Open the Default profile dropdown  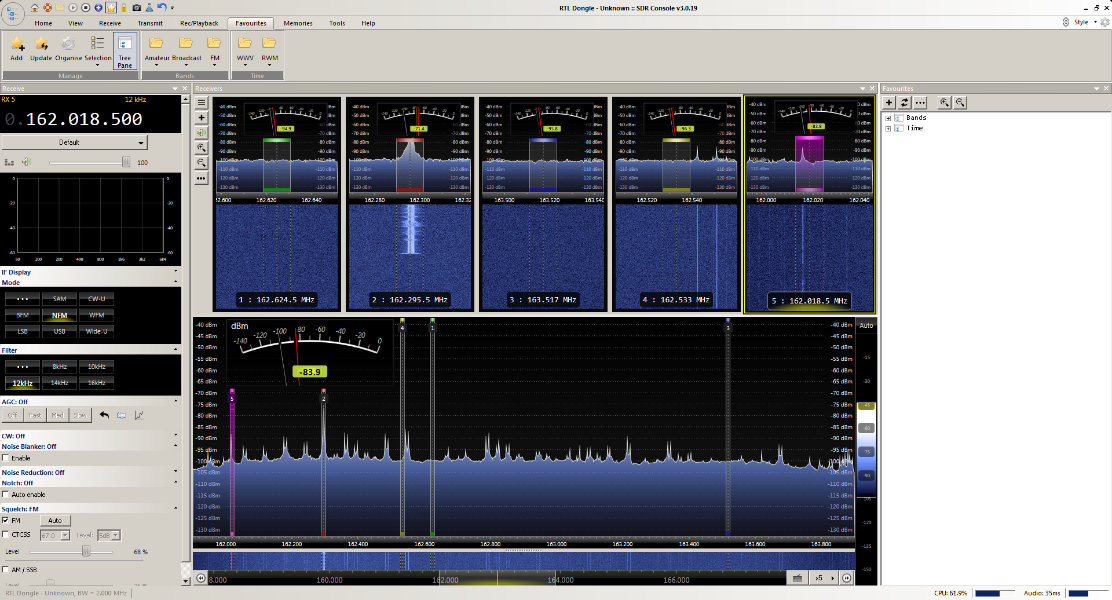(x=74, y=143)
